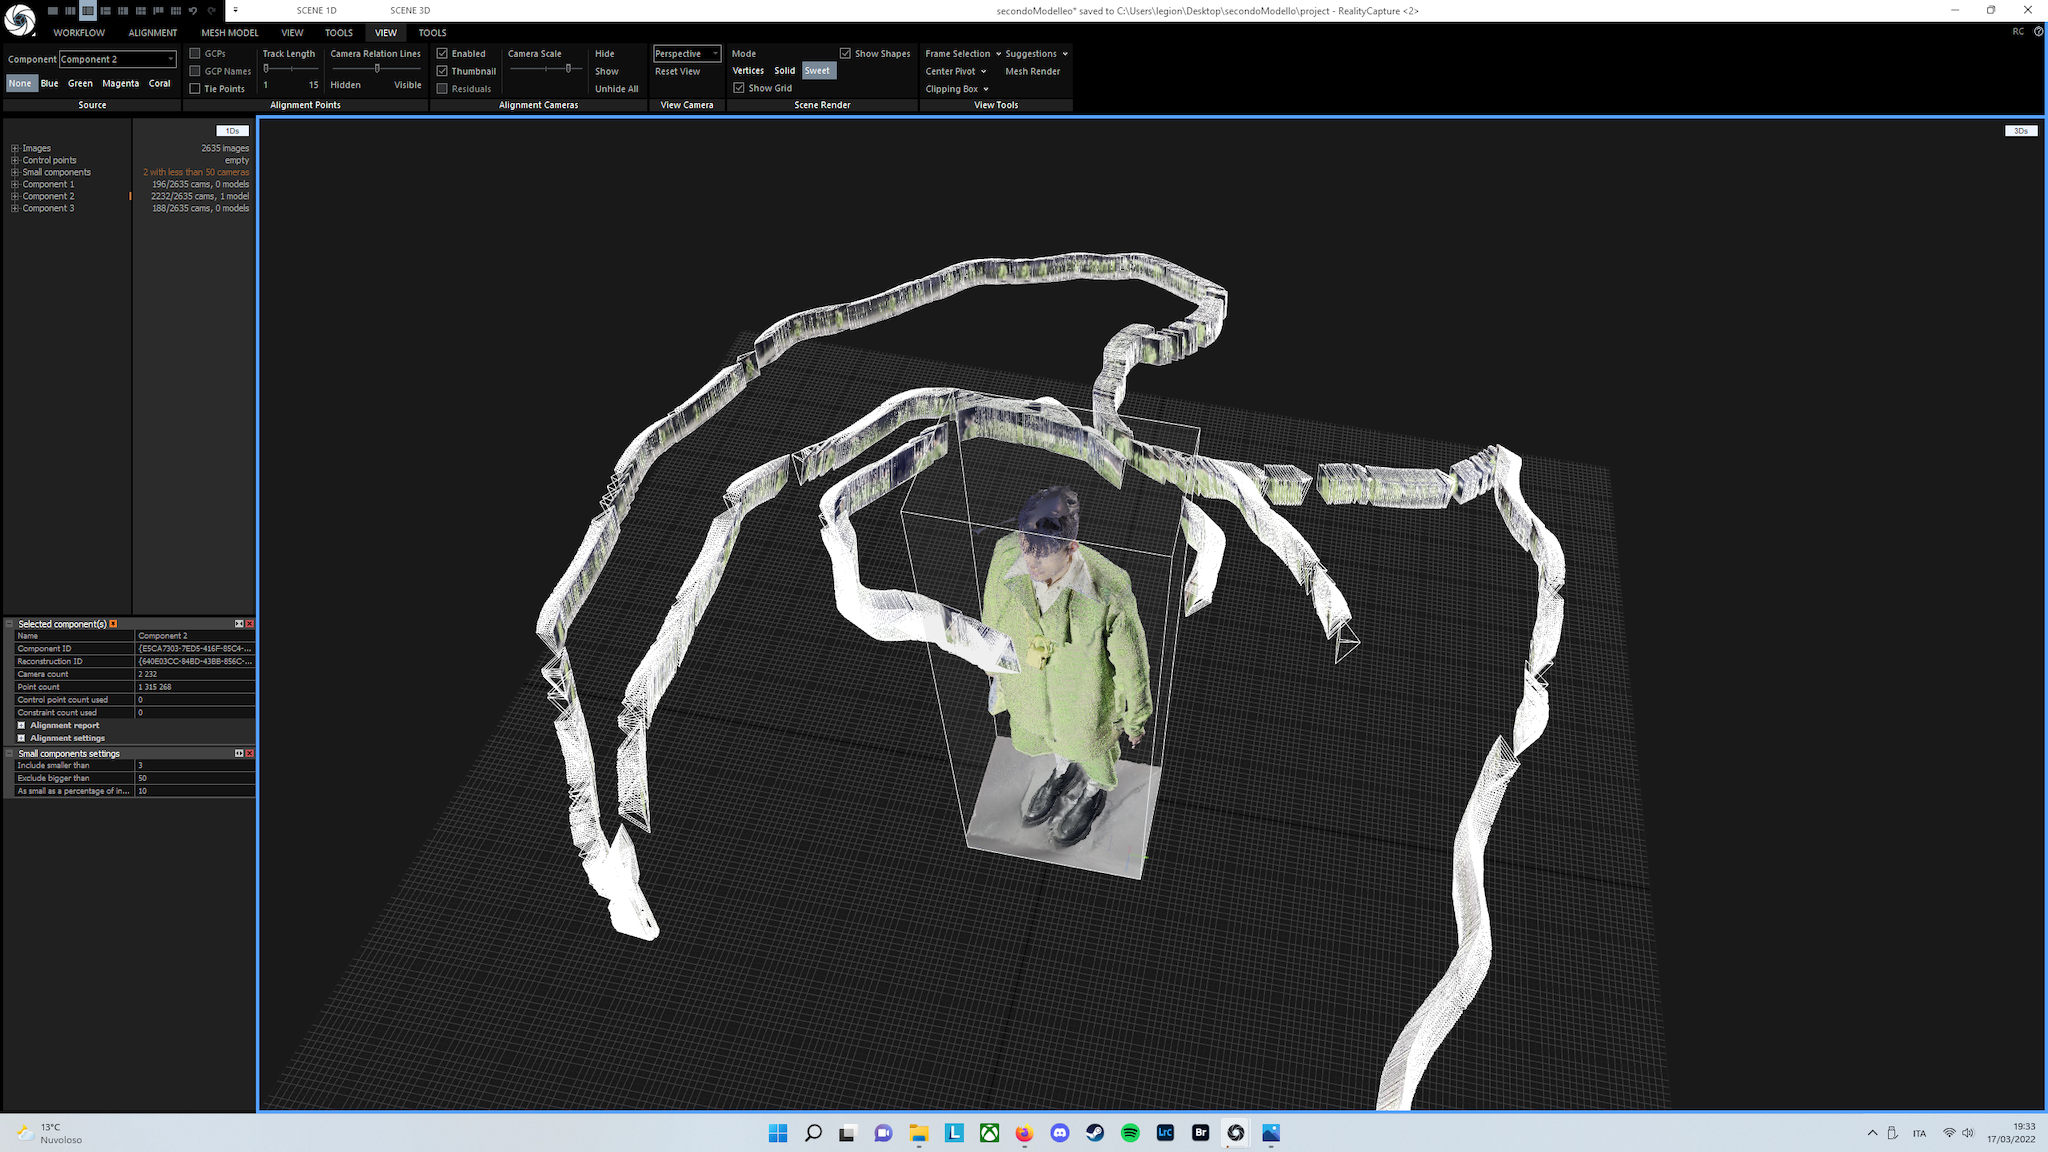Select Solid render mode
The image size is (2048, 1152).
tap(784, 71)
